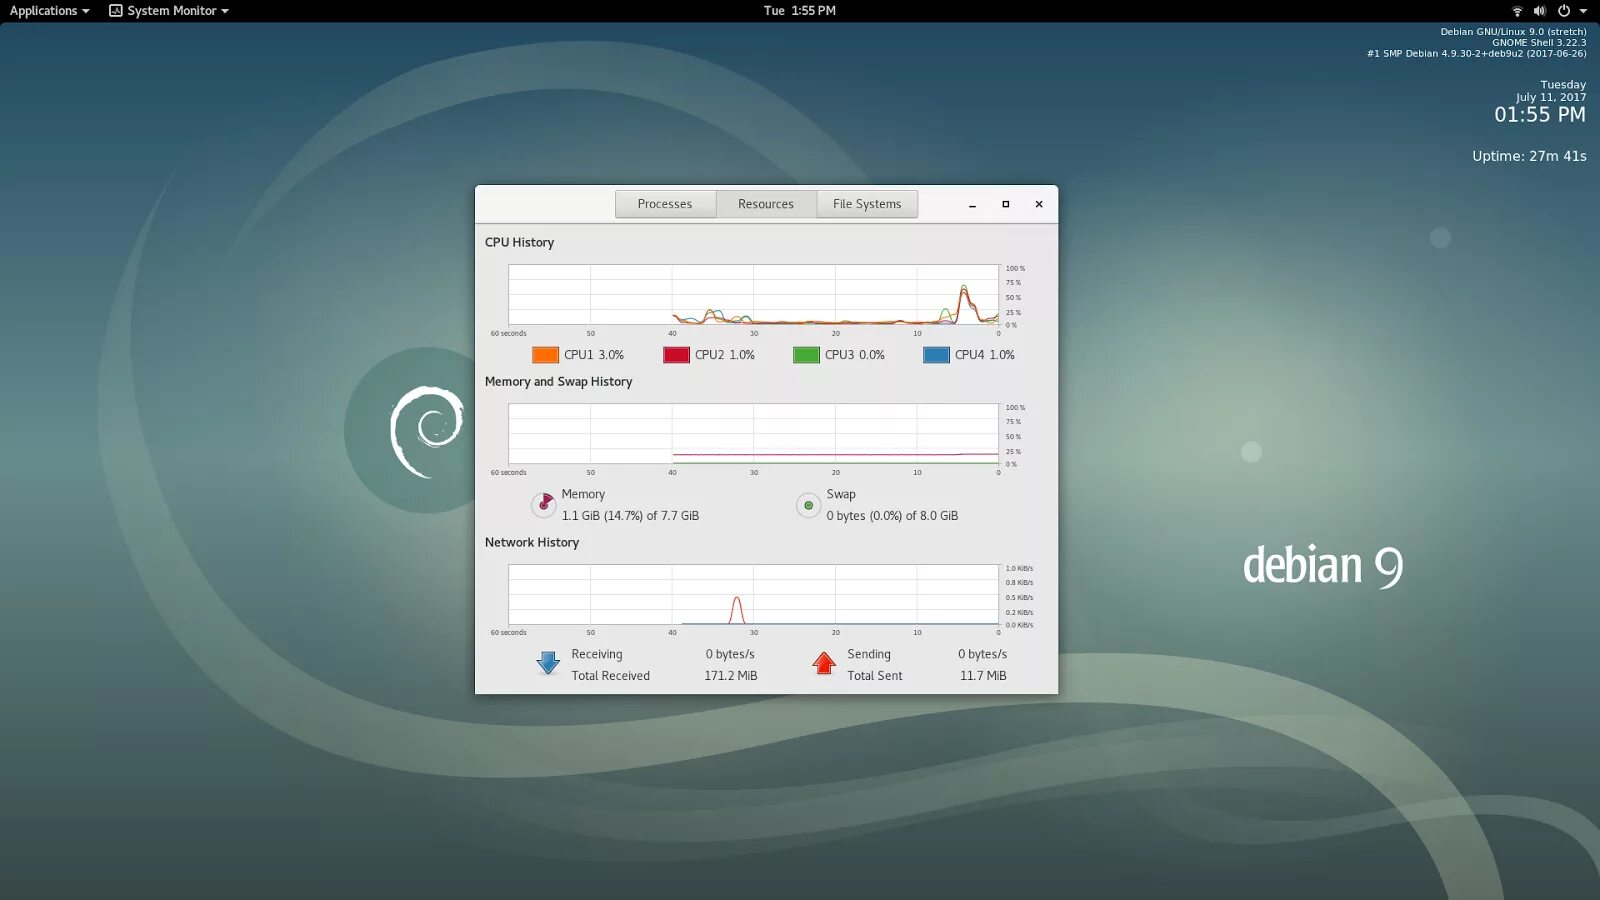
Task: Open the System Monitor app menu
Action: tap(169, 11)
